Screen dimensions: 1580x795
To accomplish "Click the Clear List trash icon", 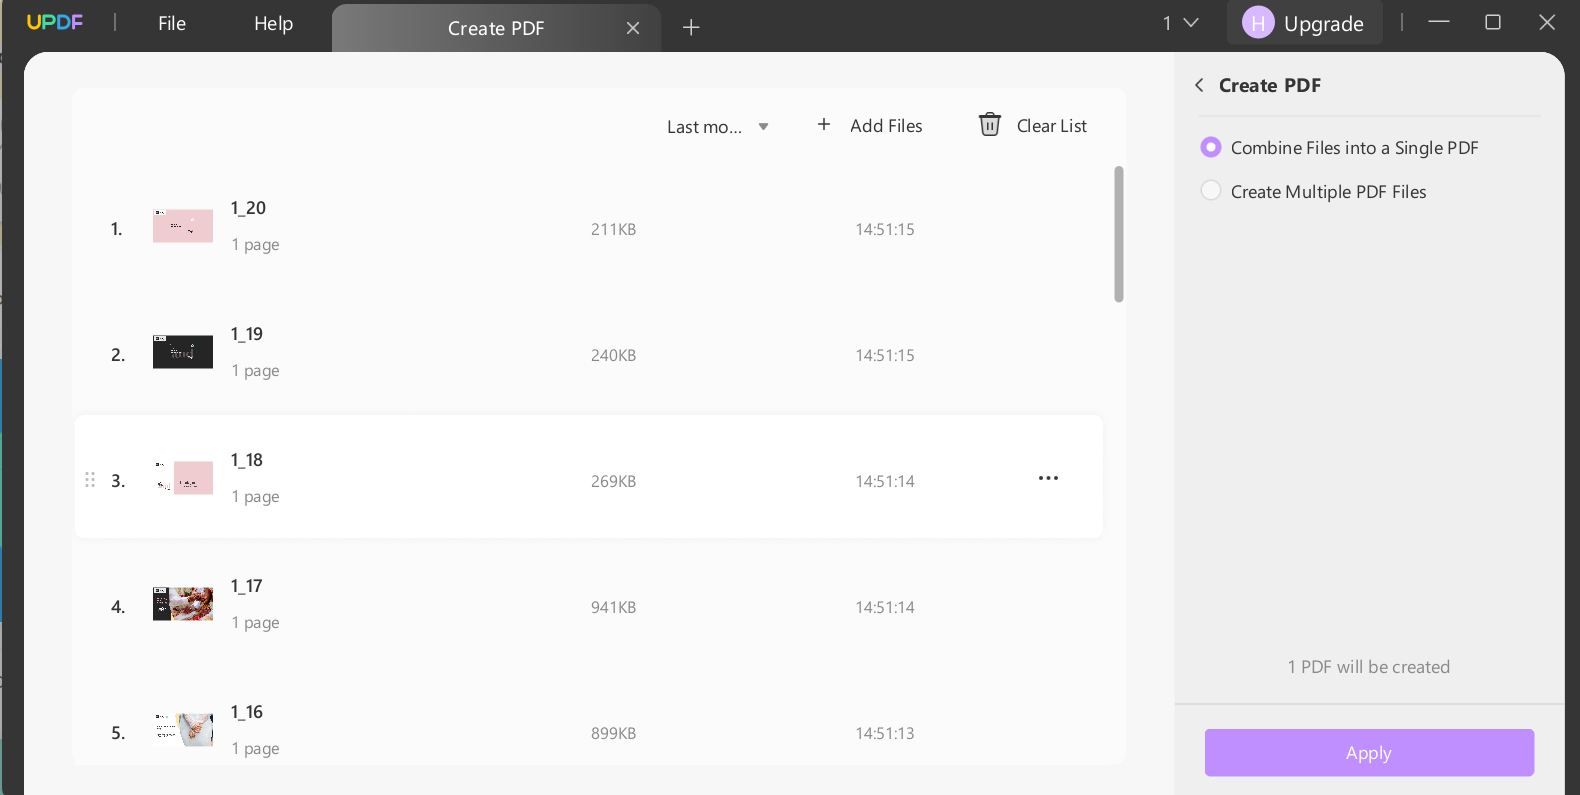I will [x=990, y=124].
